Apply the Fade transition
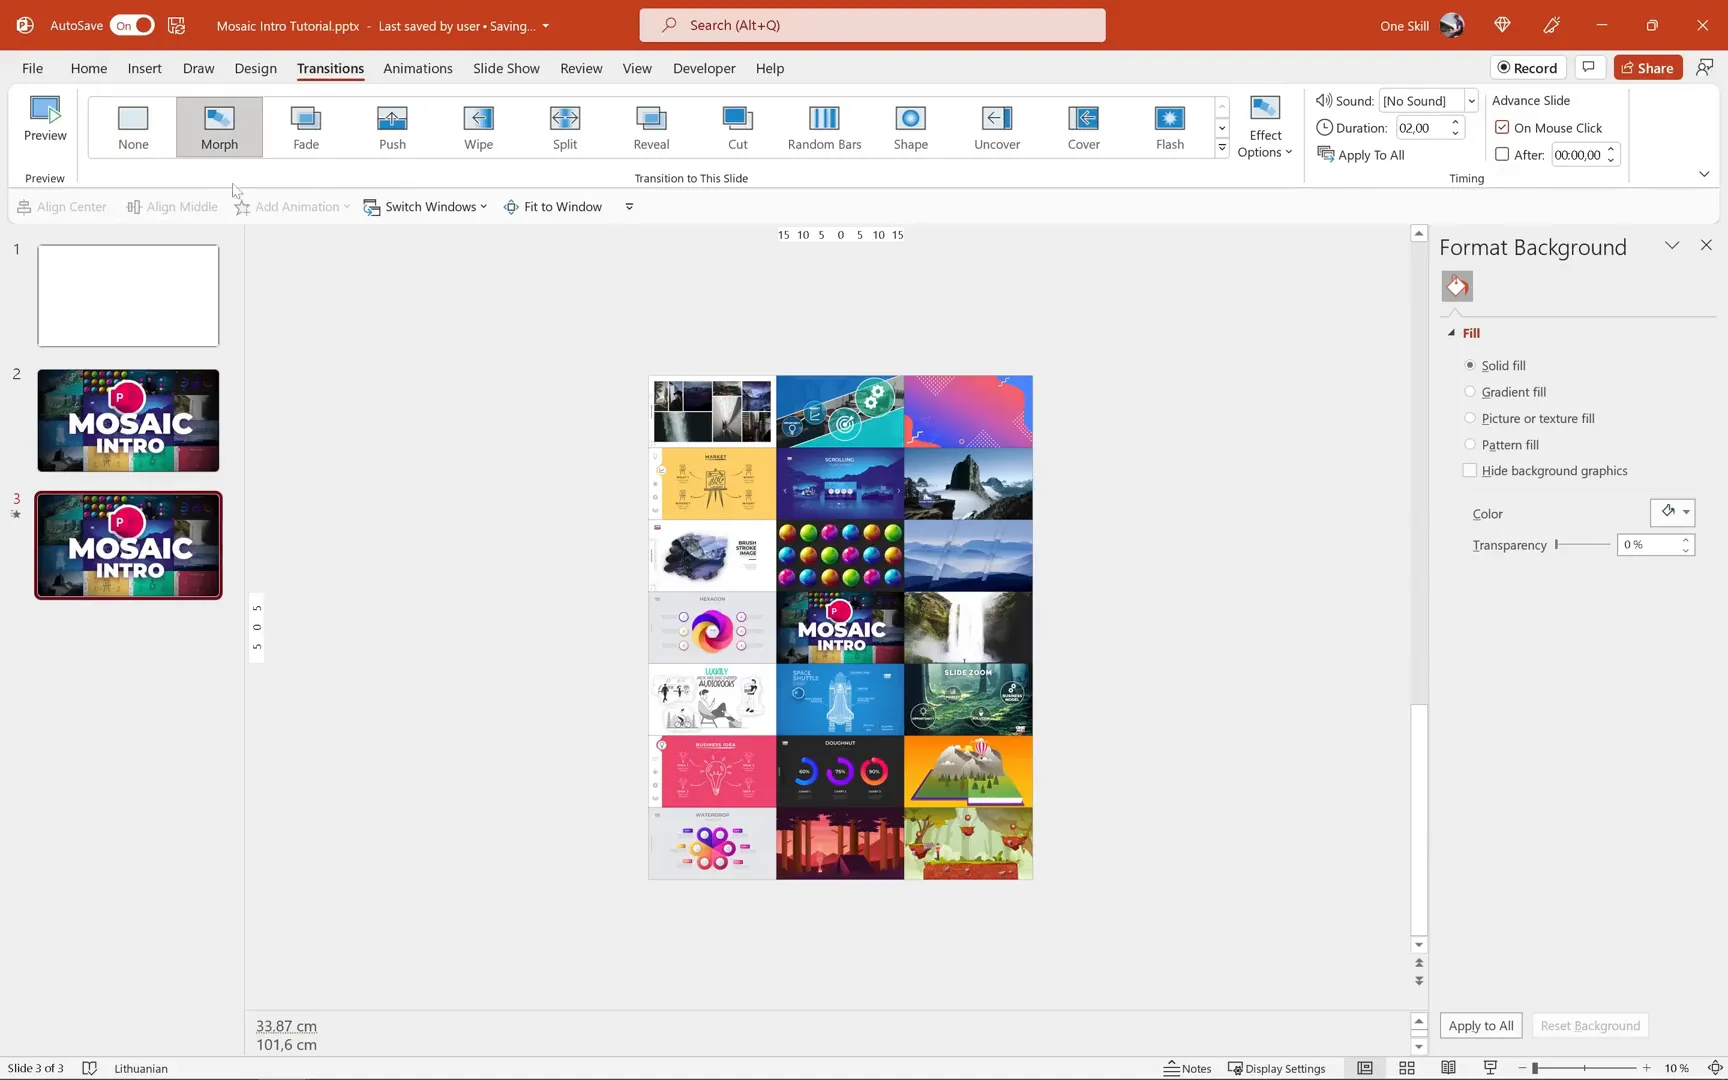This screenshot has width=1728, height=1080. point(306,127)
